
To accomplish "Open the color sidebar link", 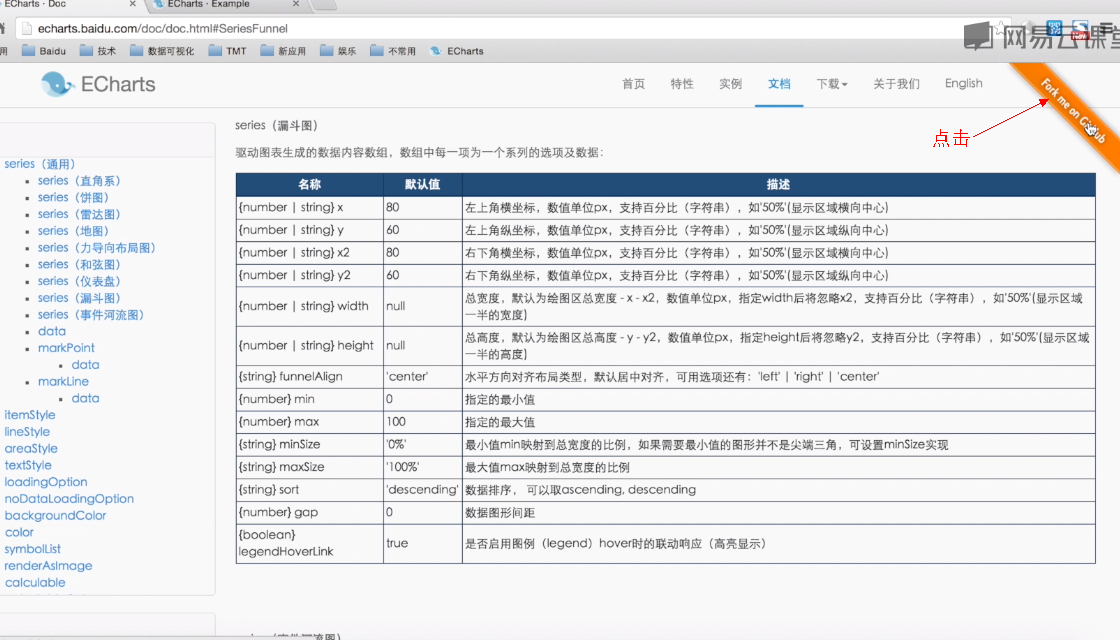I will click(x=19, y=532).
